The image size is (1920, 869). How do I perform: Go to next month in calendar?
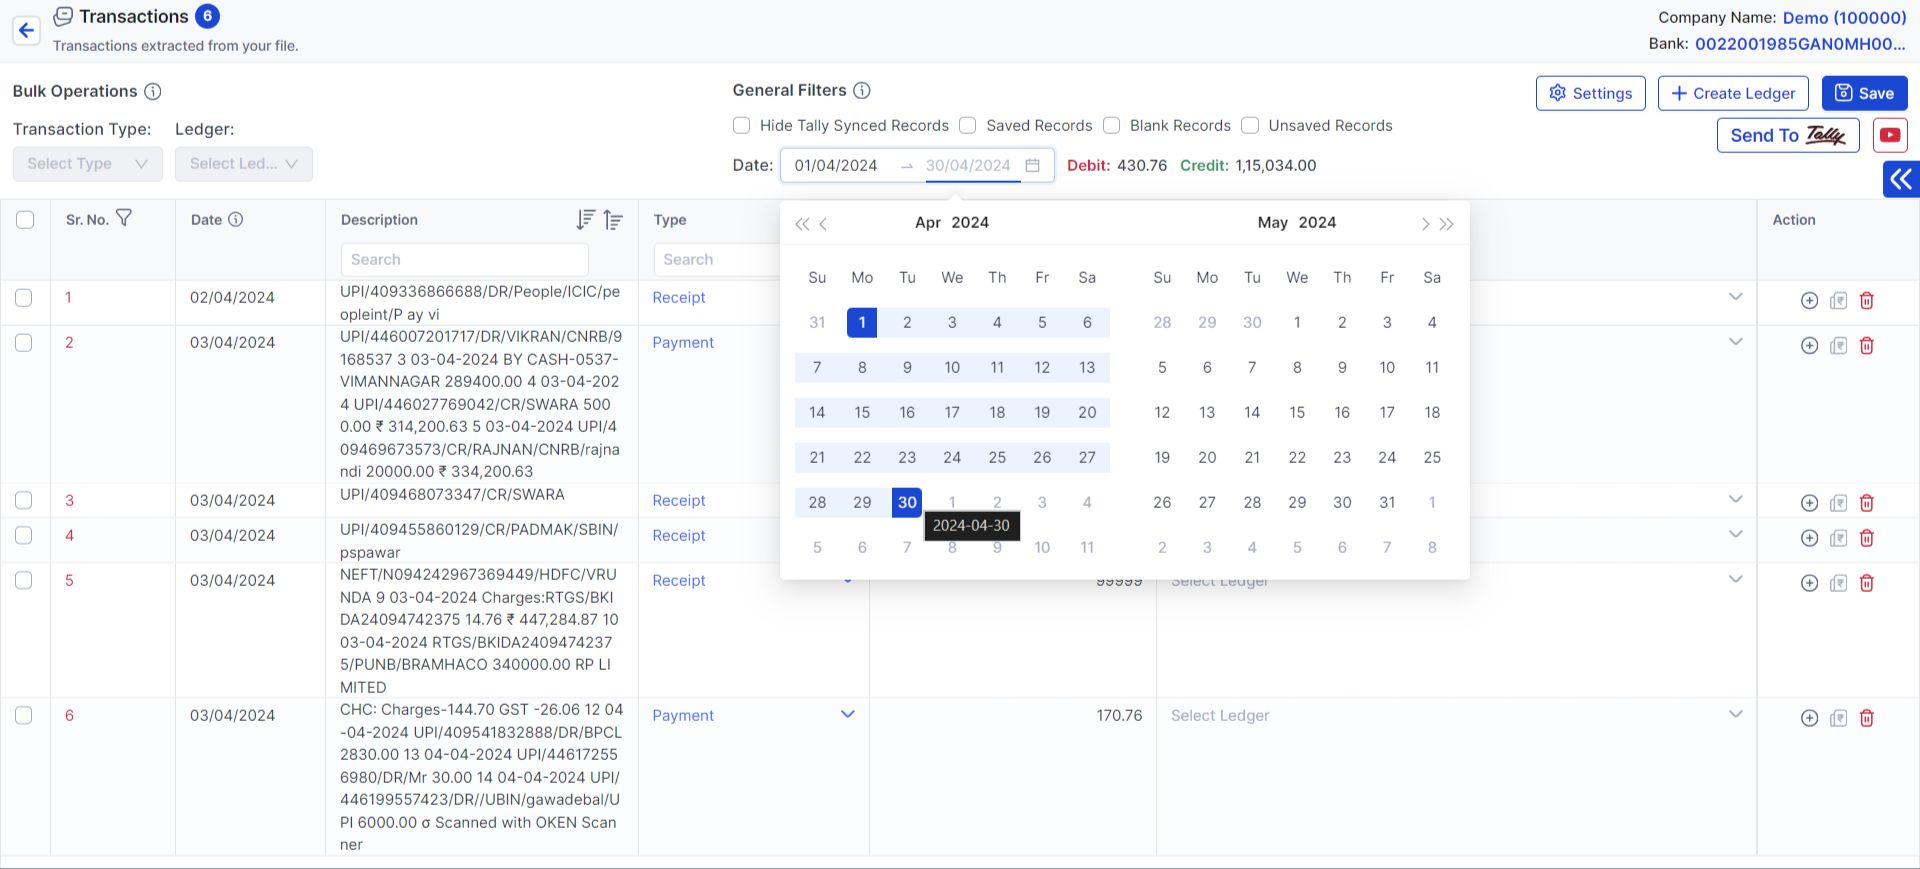coord(1425,224)
